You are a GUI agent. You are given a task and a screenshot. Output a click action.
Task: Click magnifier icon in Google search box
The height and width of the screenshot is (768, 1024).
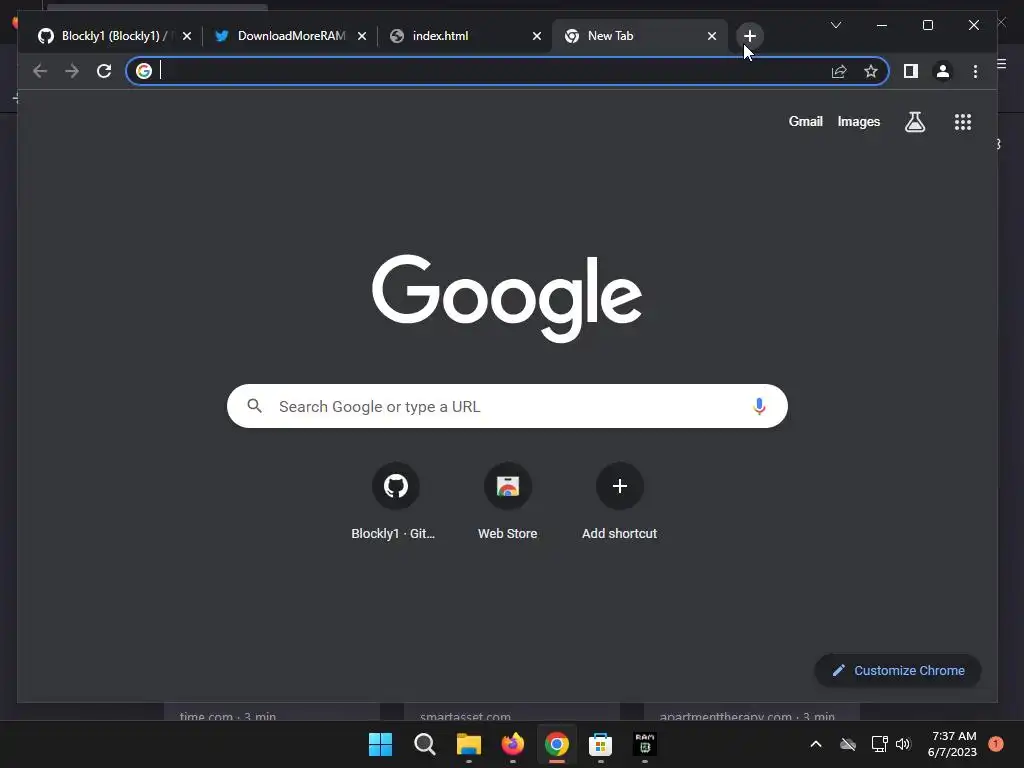click(x=255, y=406)
